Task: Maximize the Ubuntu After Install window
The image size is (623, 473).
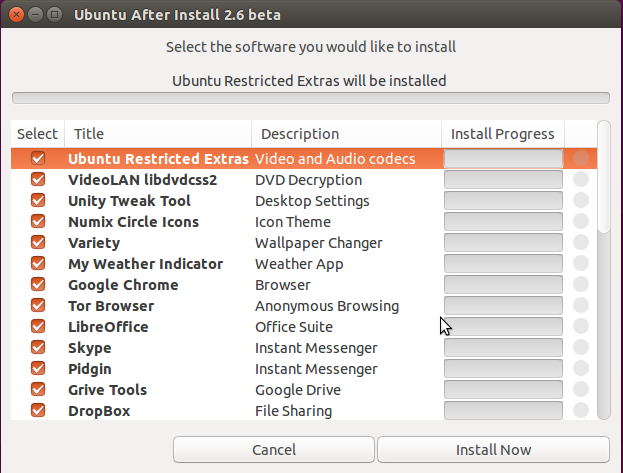Action: tap(54, 15)
